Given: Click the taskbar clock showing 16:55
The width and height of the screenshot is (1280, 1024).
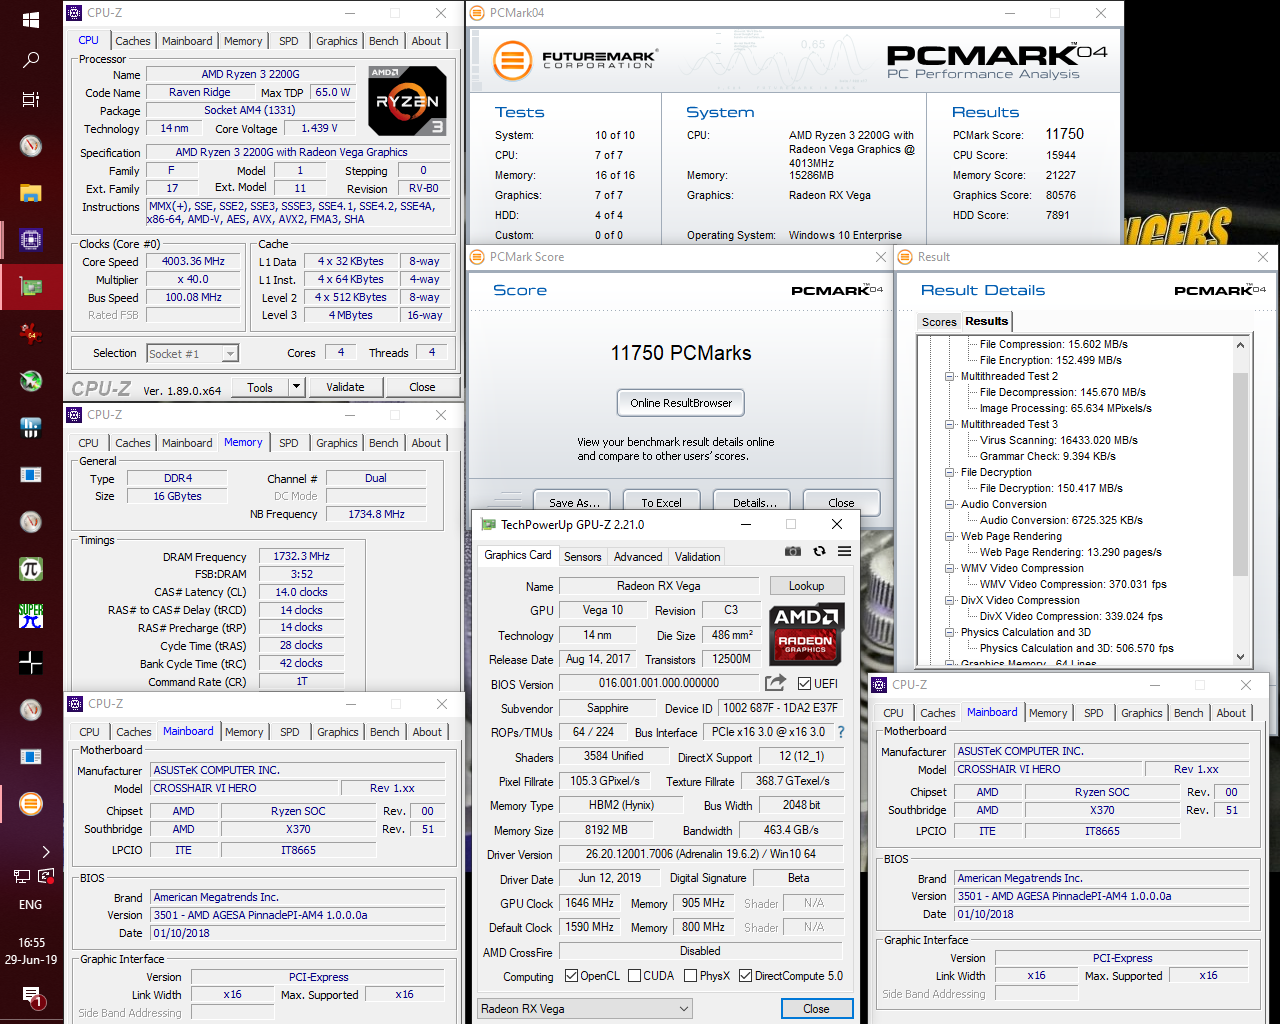Looking at the screenshot, I should [31, 942].
